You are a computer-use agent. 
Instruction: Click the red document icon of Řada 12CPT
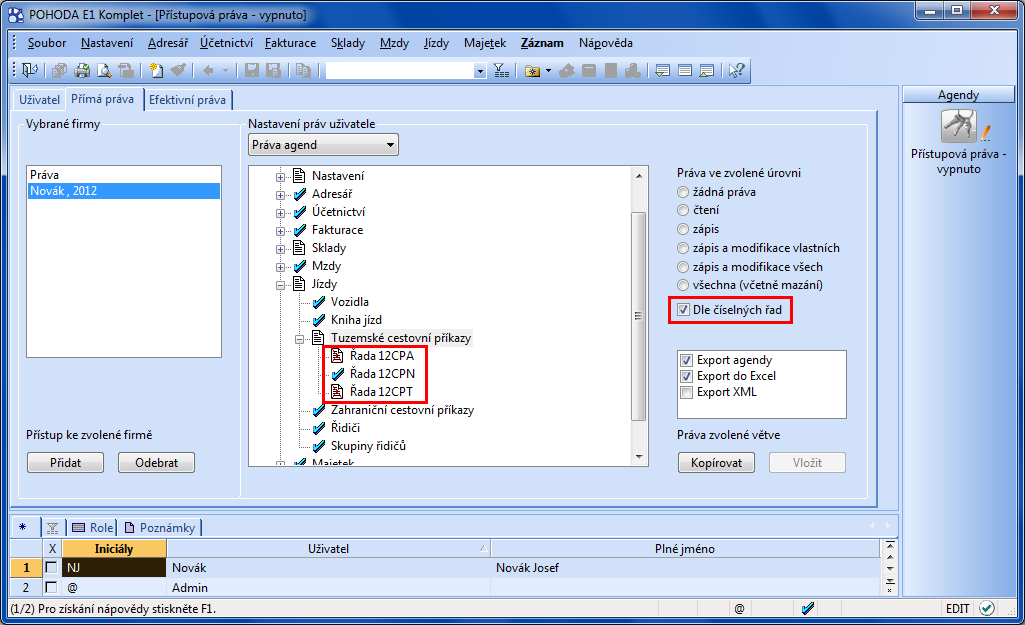[337, 392]
